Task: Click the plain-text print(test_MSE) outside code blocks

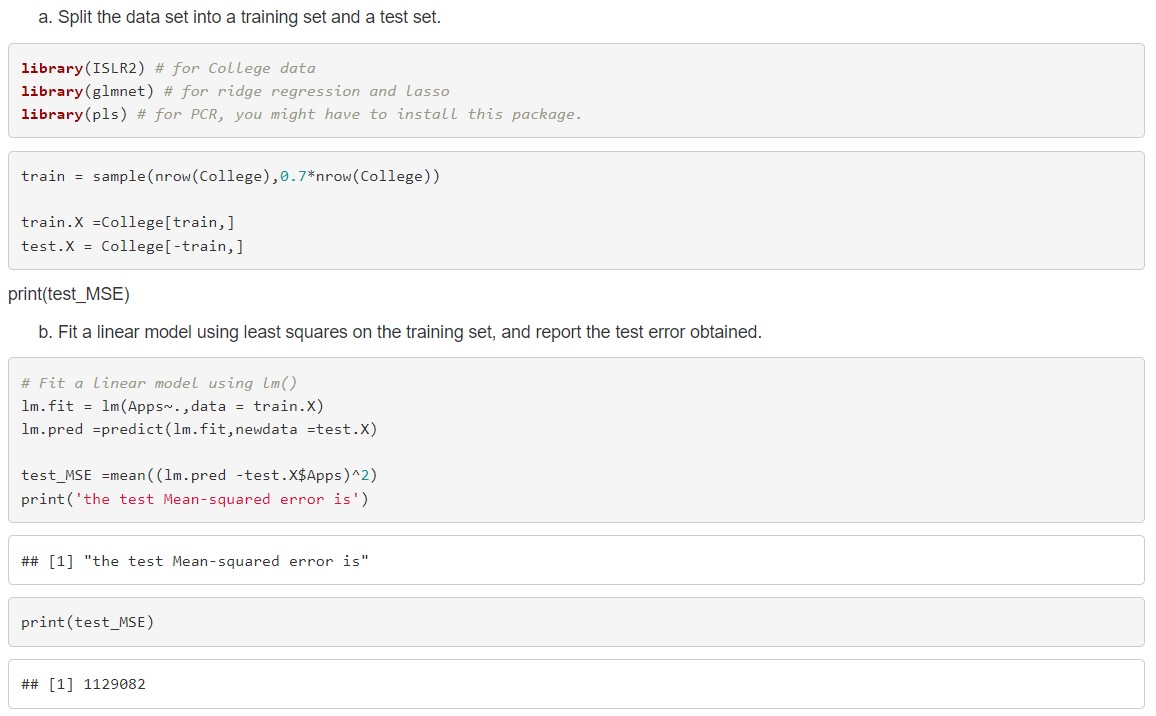Action: 69,294
